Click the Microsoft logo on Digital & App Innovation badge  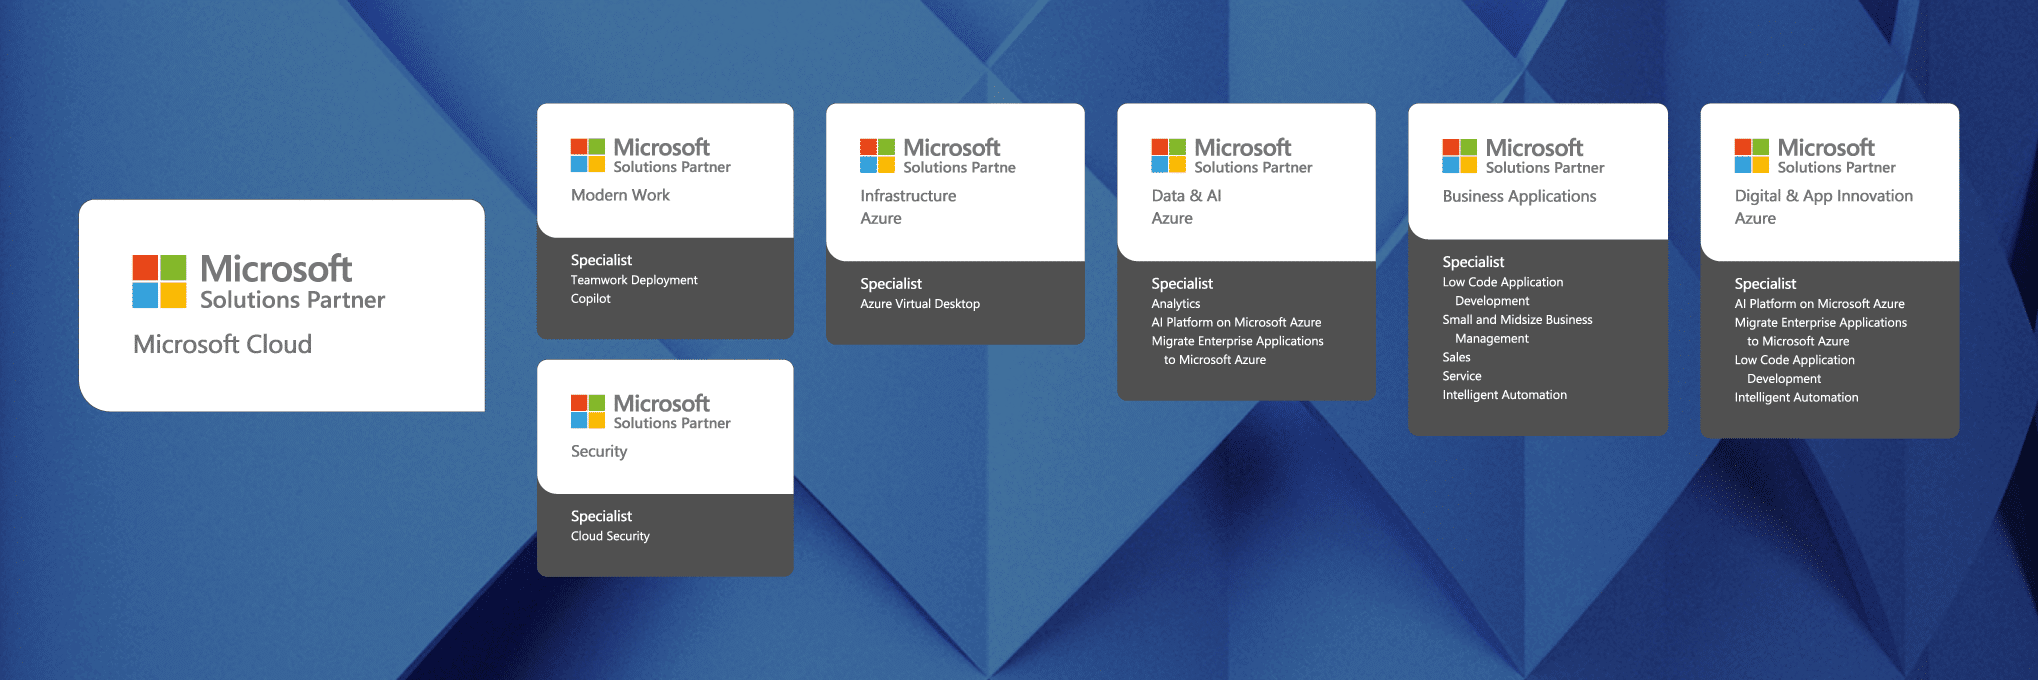tap(1751, 156)
